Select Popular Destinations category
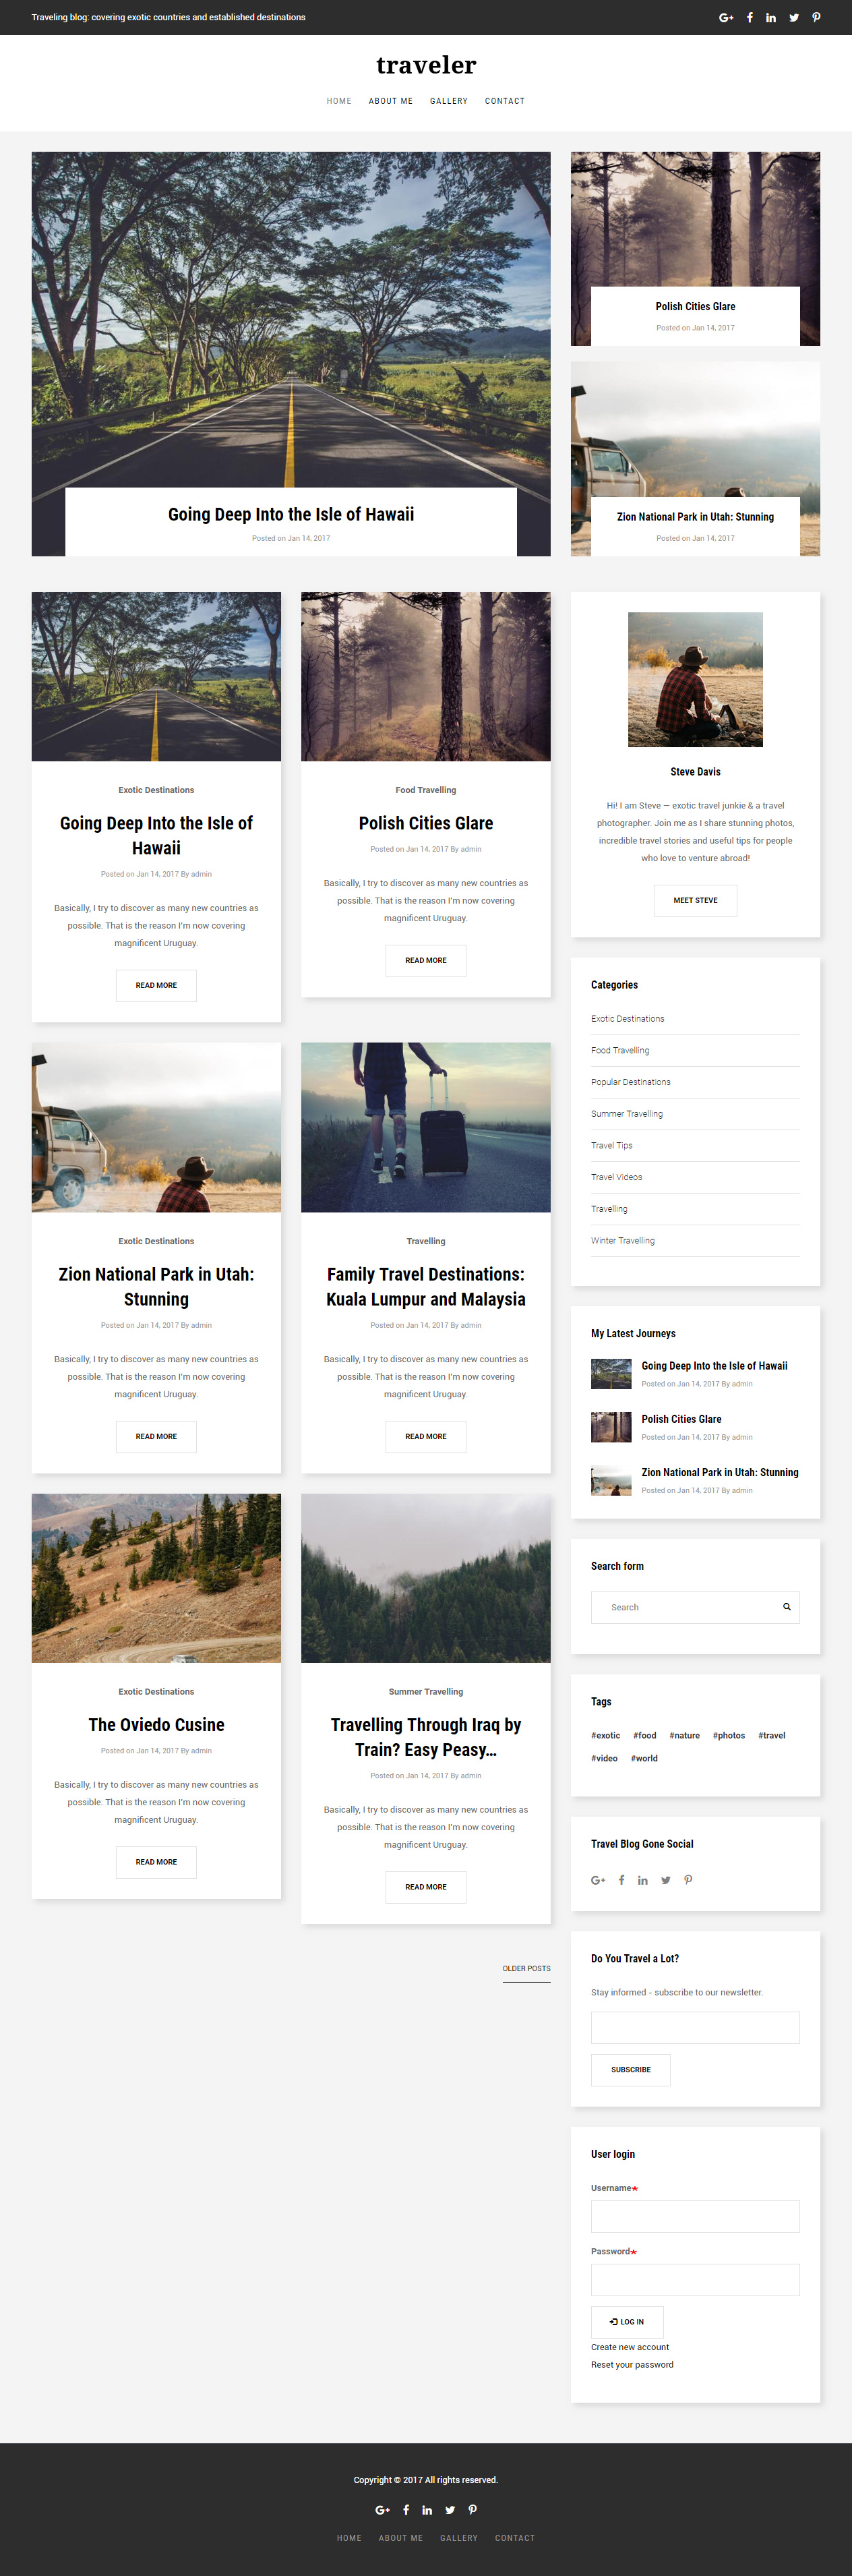Image resolution: width=852 pixels, height=2576 pixels. tap(631, 1082)
